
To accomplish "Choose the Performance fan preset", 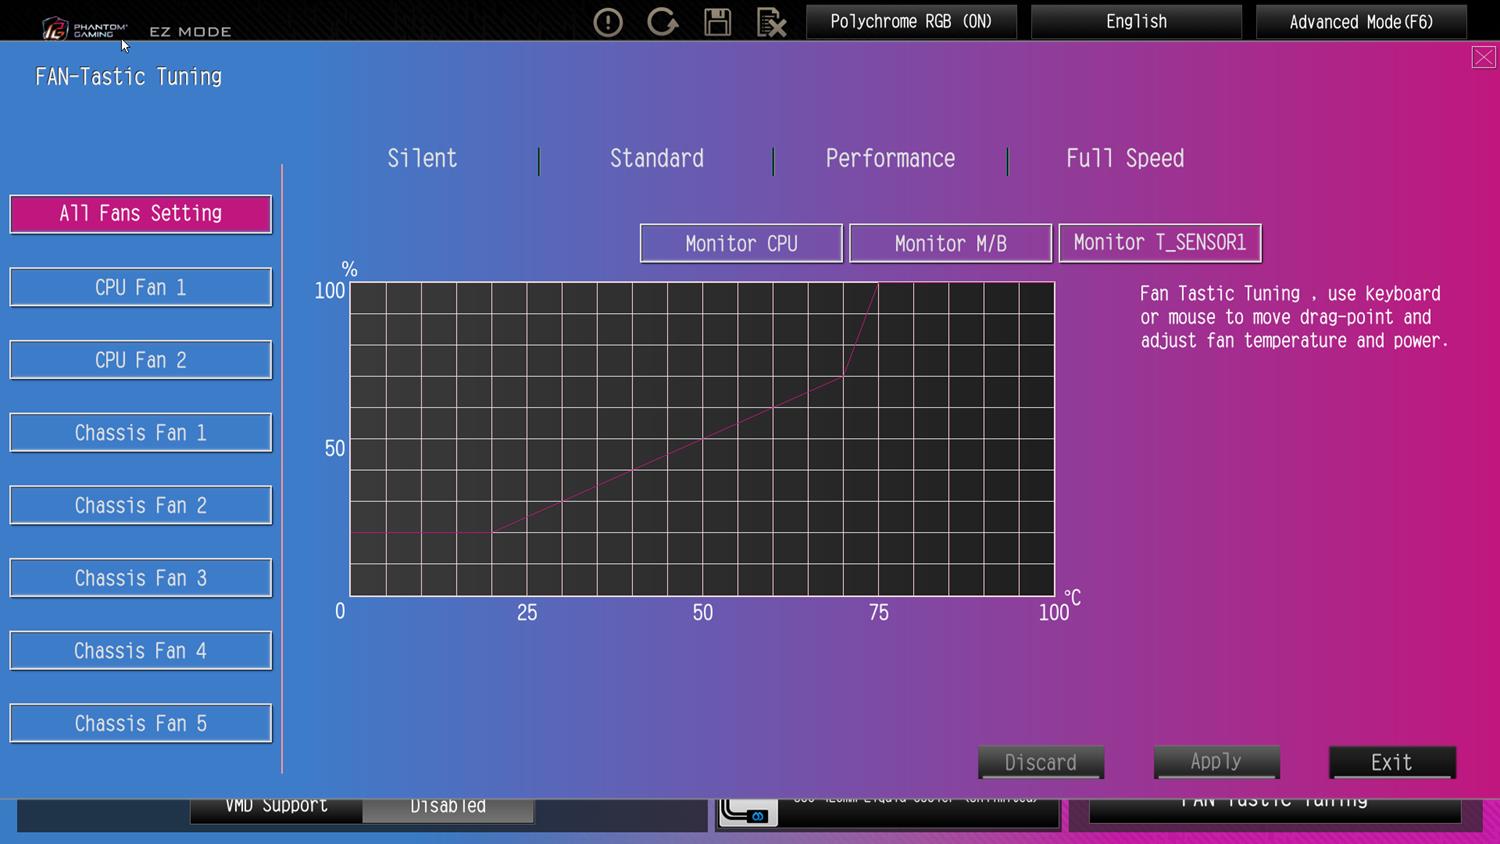I will tap(890, 159).
